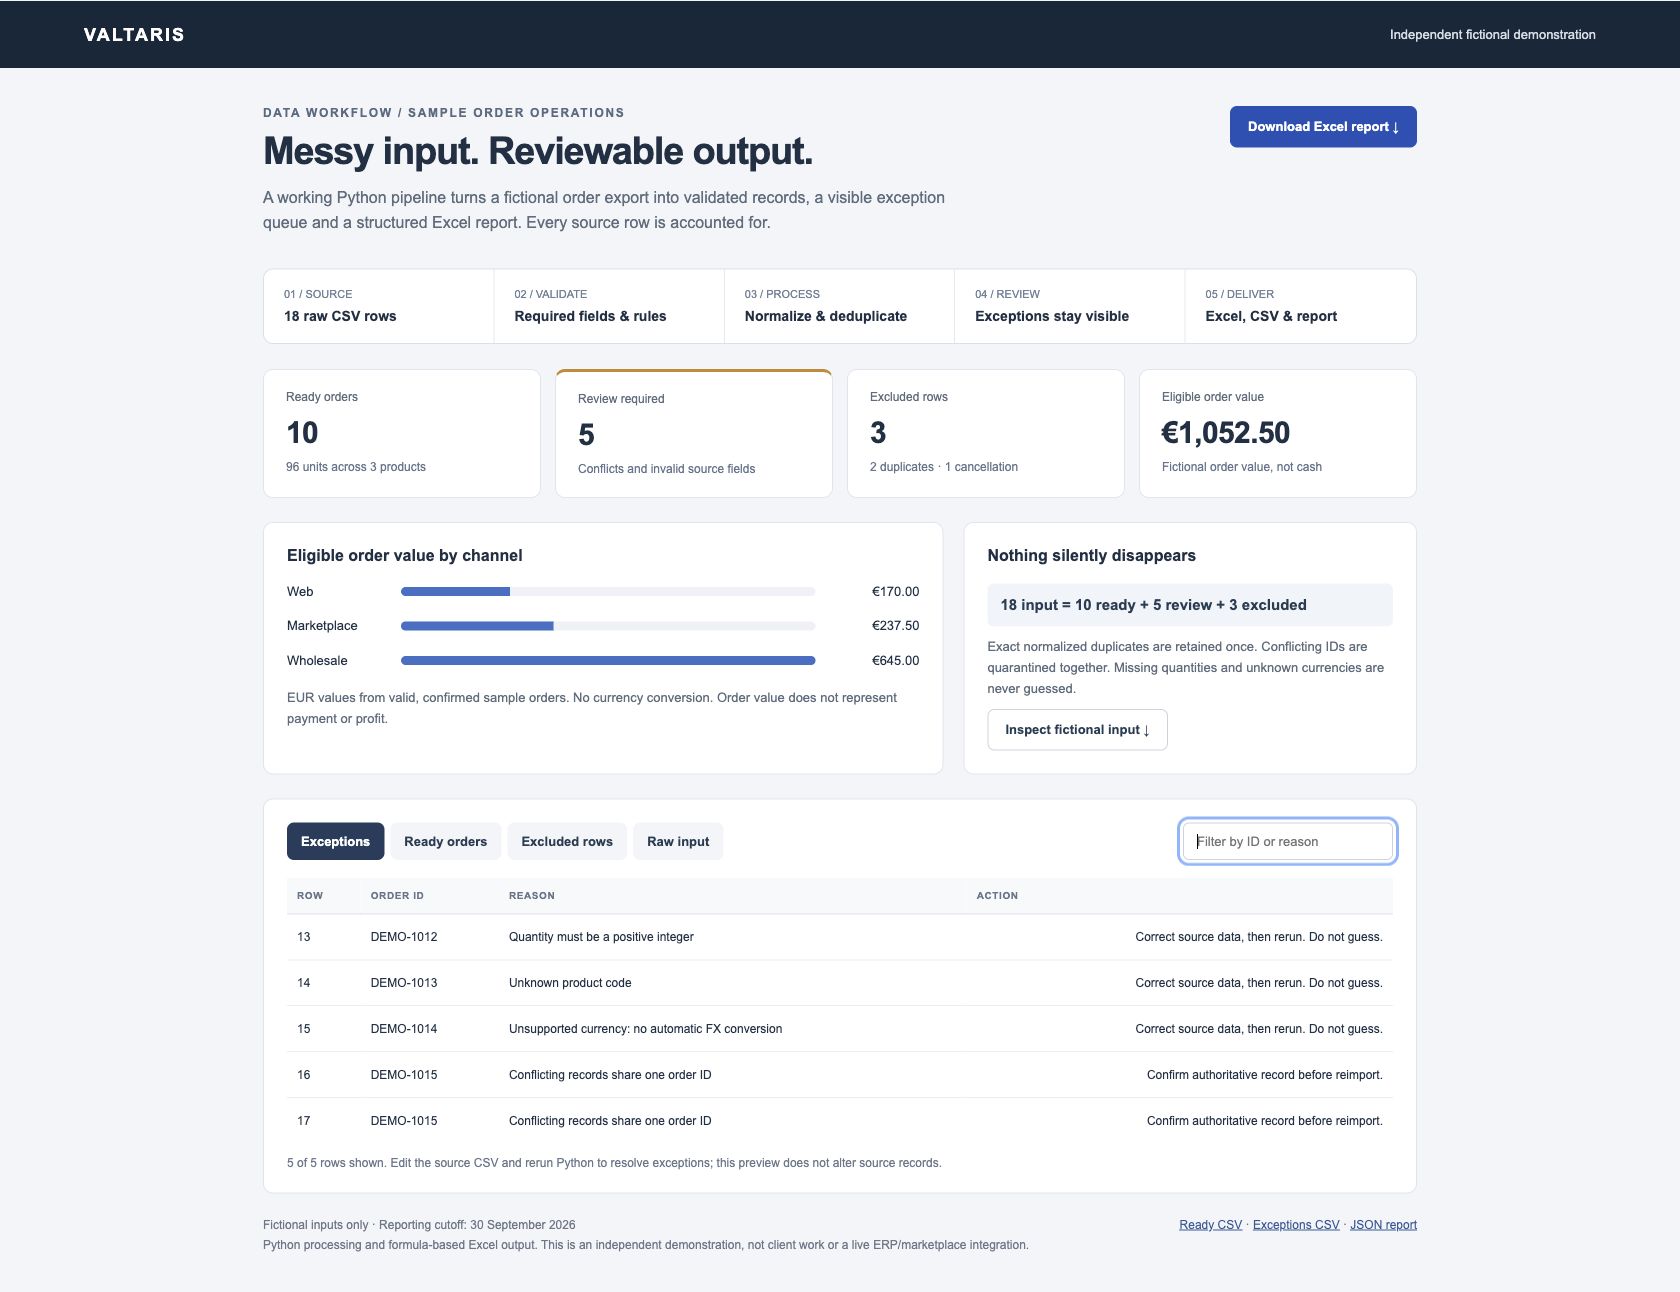This screenshot has width=1680, height=1292.
Task: Switch to the Ready orders tab
Action: coord(445,842)
